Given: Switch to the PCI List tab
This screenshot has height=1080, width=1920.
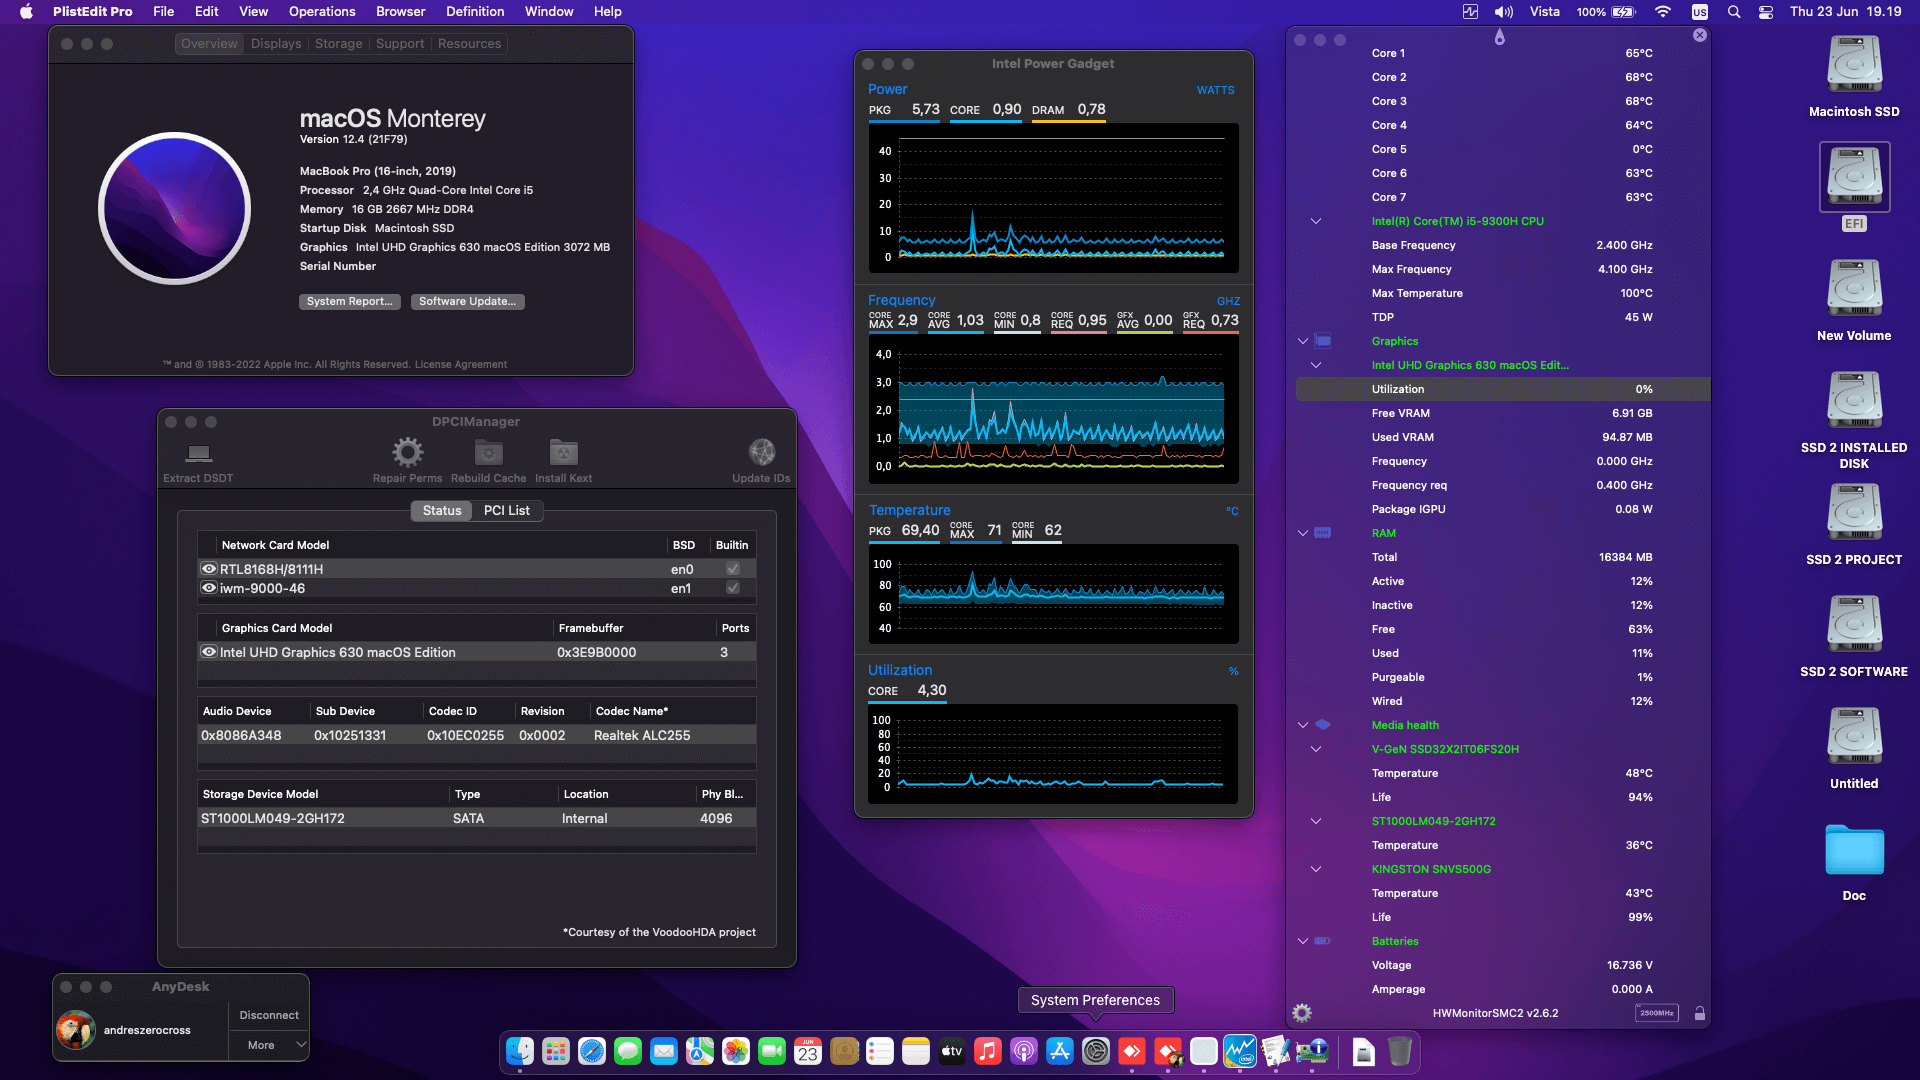Looking at the screenshot, I should (507, 510).
